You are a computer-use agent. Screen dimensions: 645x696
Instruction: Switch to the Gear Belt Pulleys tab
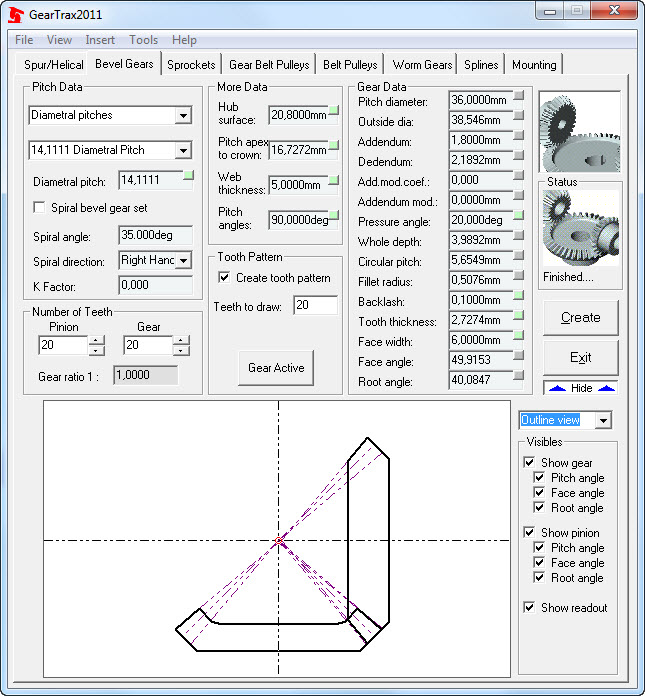point(269,65)
